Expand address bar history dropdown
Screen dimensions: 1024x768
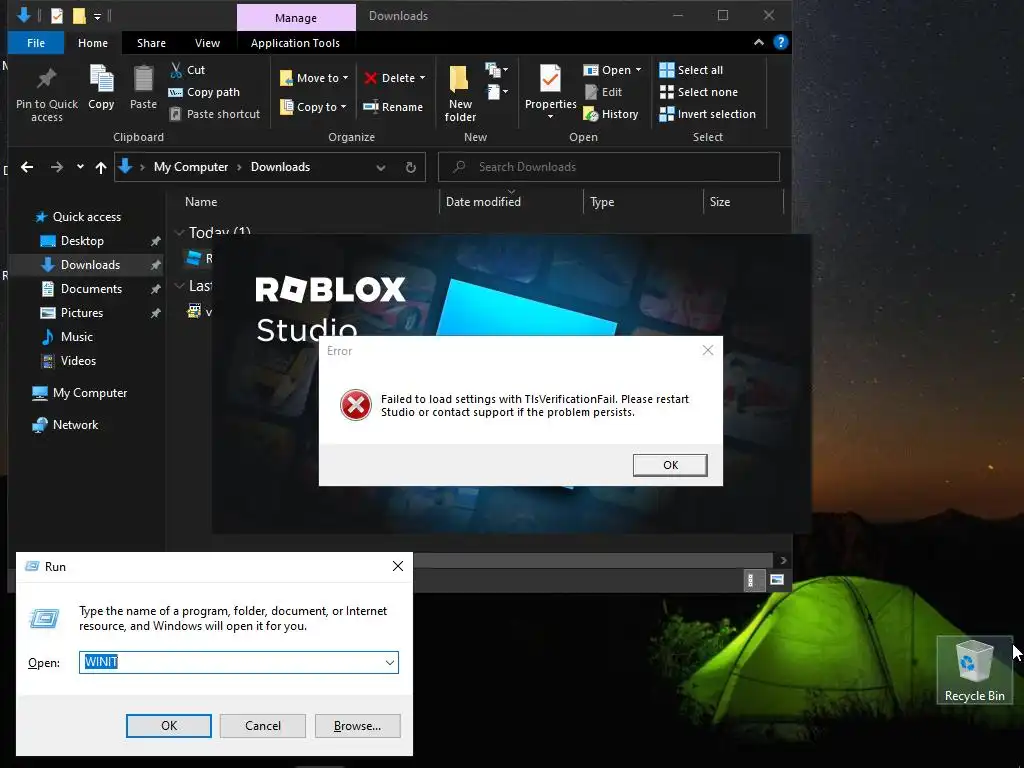[381, 168]
